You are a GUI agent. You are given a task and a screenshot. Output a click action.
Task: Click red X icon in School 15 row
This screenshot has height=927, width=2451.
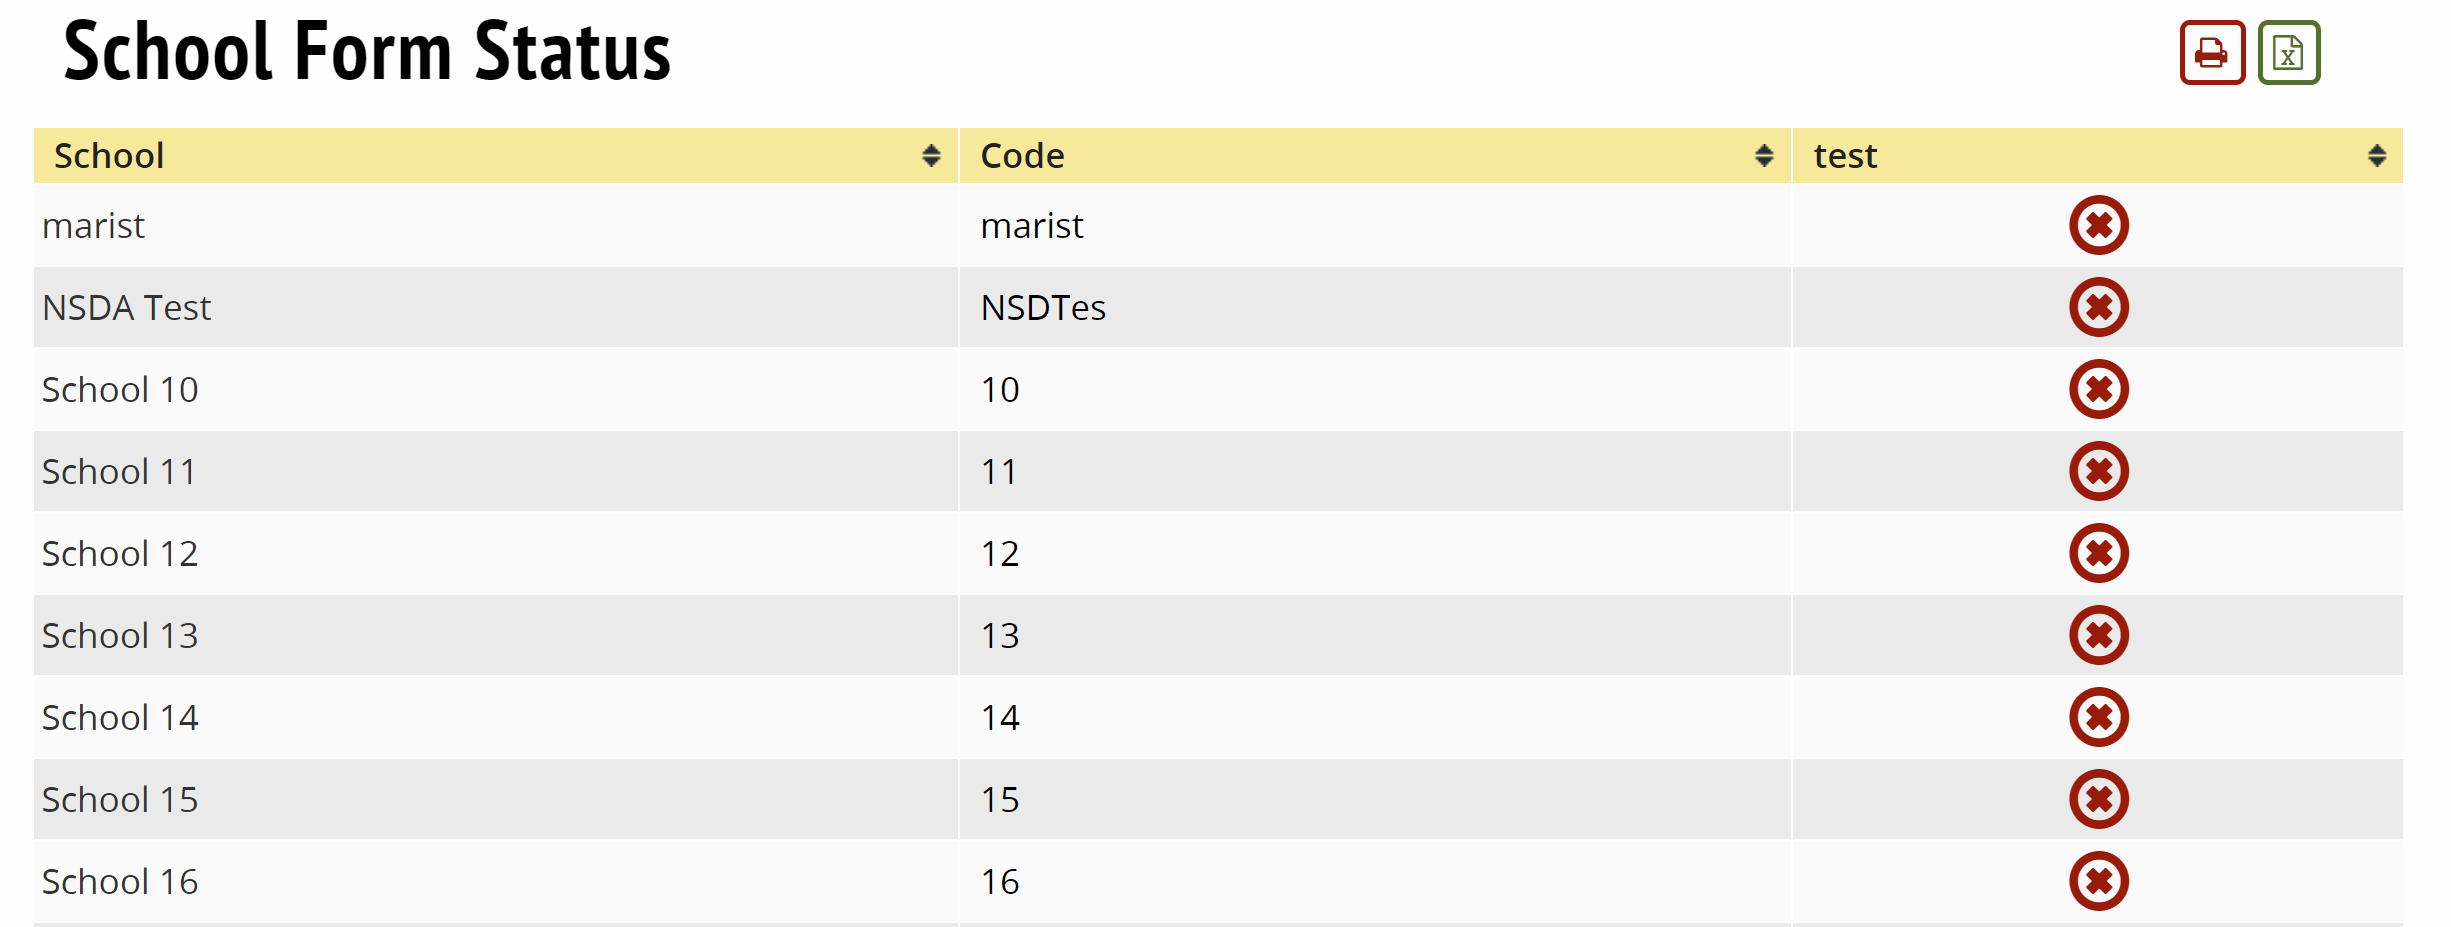point(2098,800)
